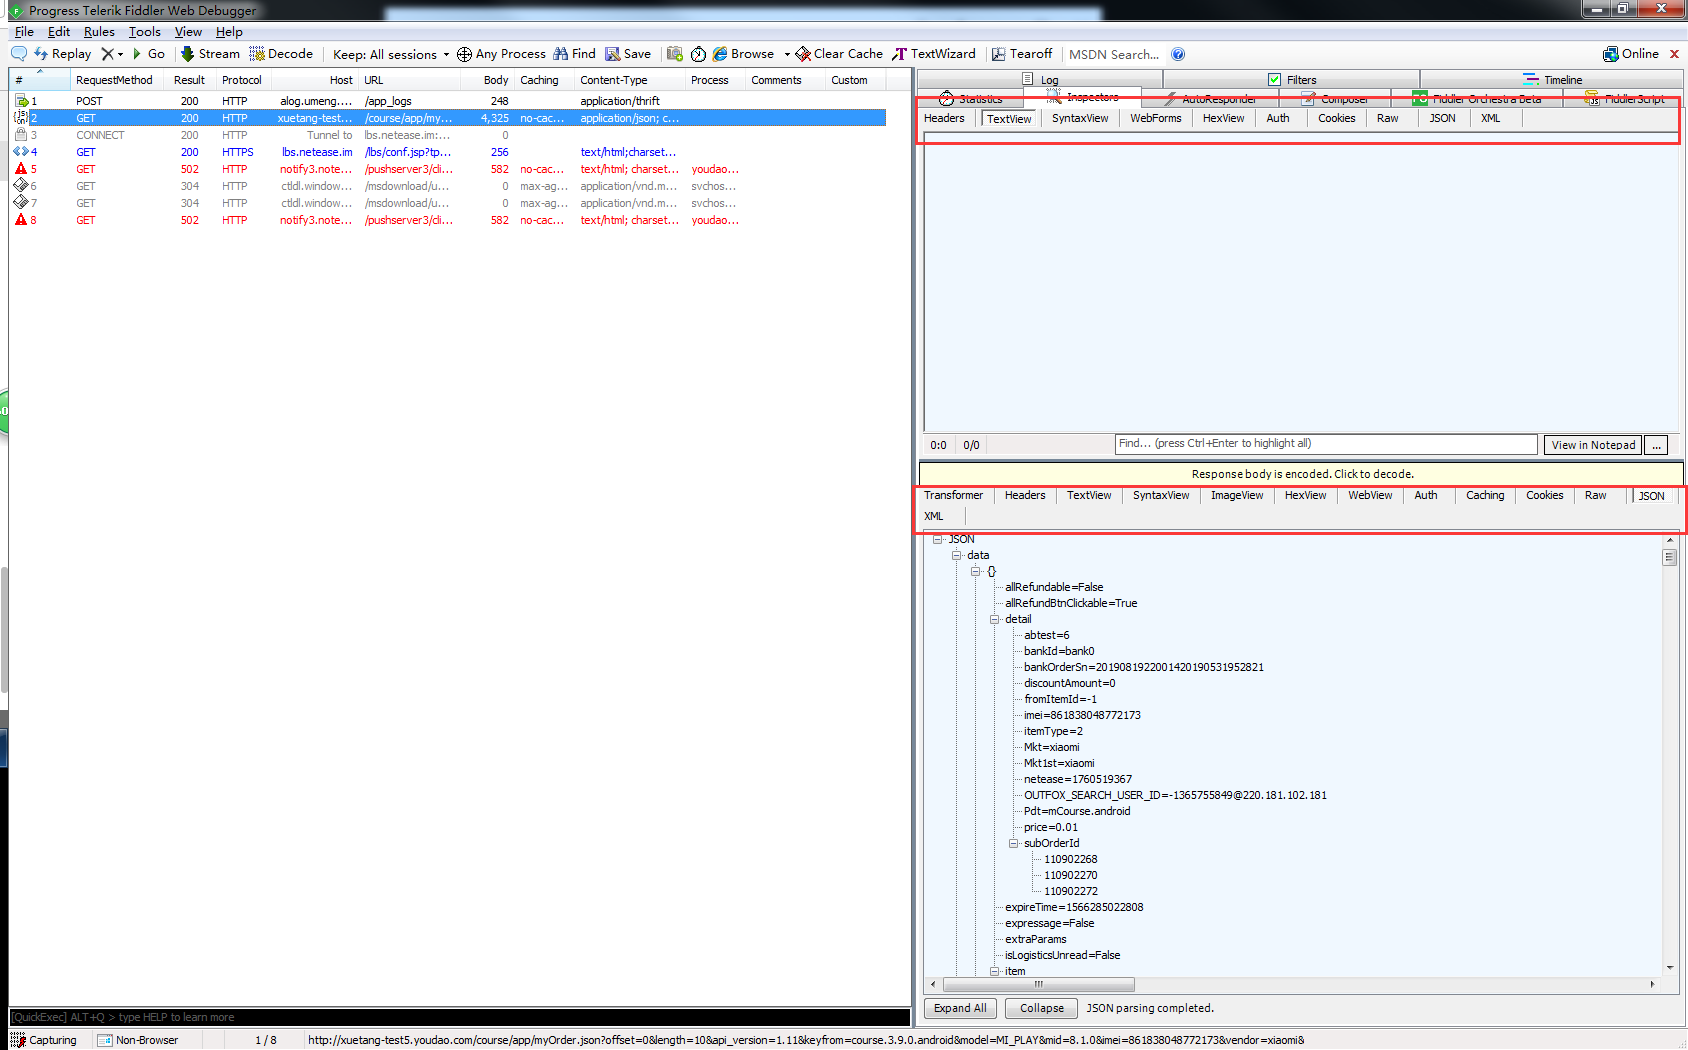Open the Rules menu

(99, 32)
